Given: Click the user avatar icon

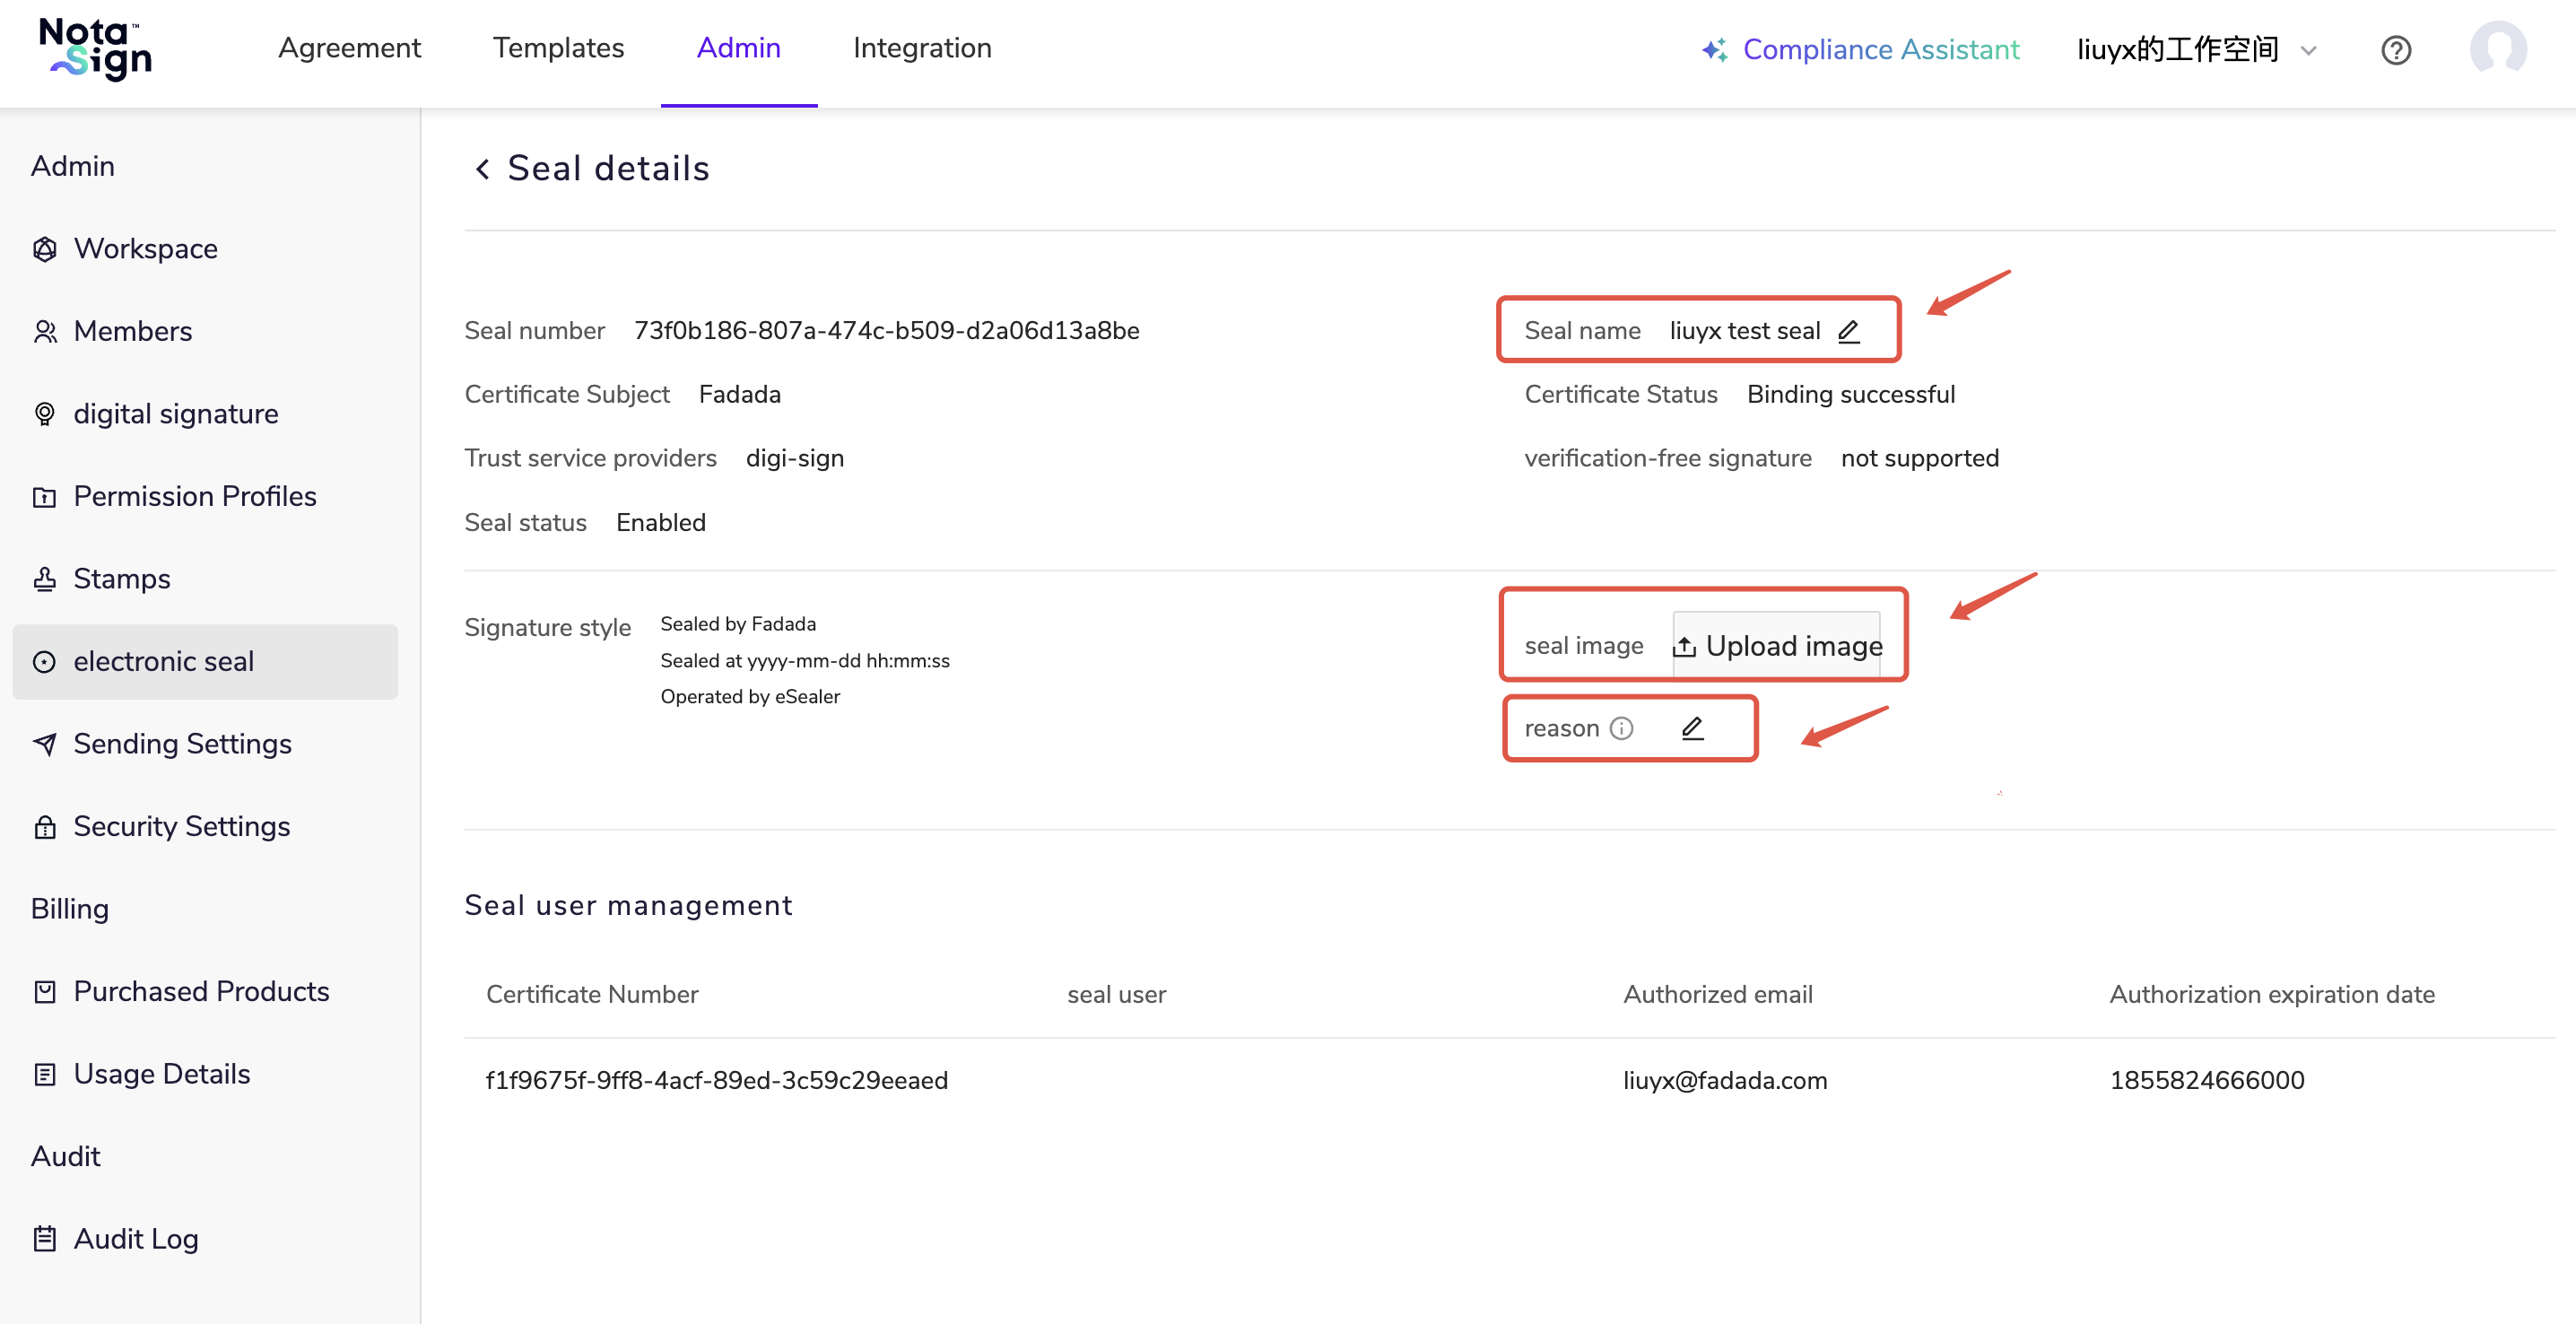Looking at the screenshot, I should point(2497,50).
